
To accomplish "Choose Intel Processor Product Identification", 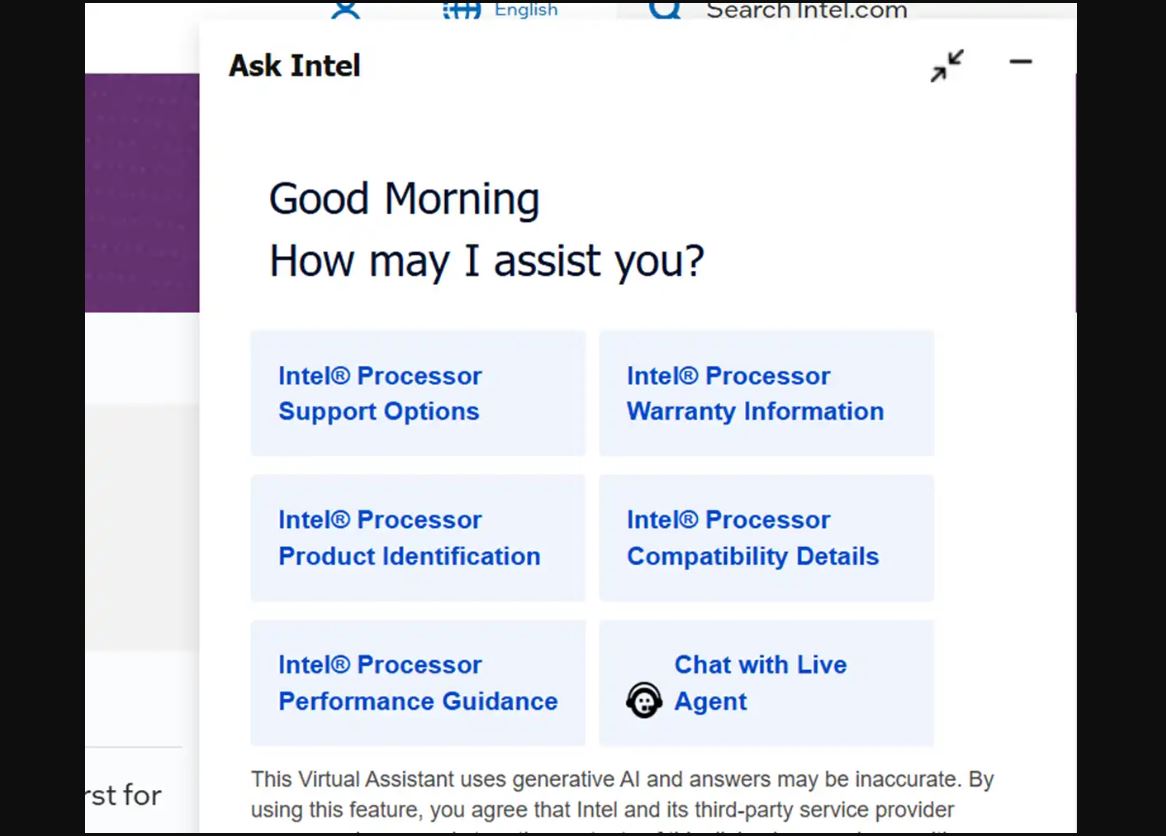I will tap(417, 538).
